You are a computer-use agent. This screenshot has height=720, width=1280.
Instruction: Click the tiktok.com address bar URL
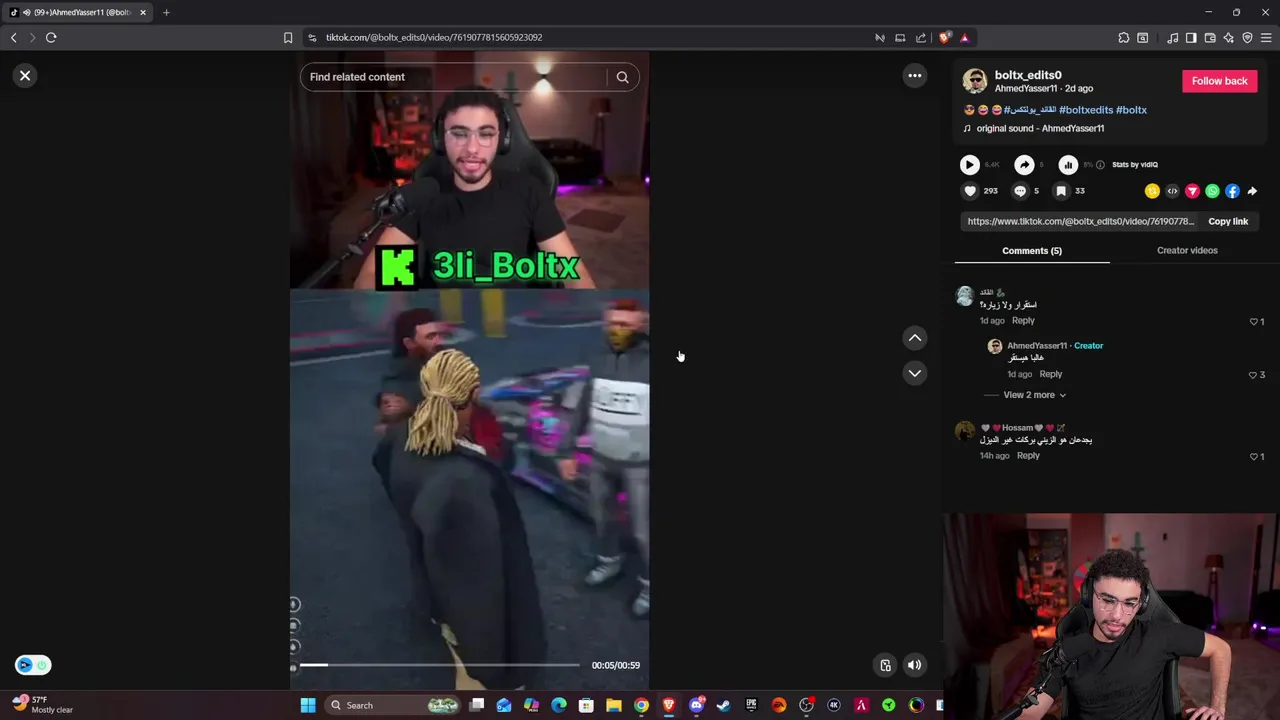434,38
